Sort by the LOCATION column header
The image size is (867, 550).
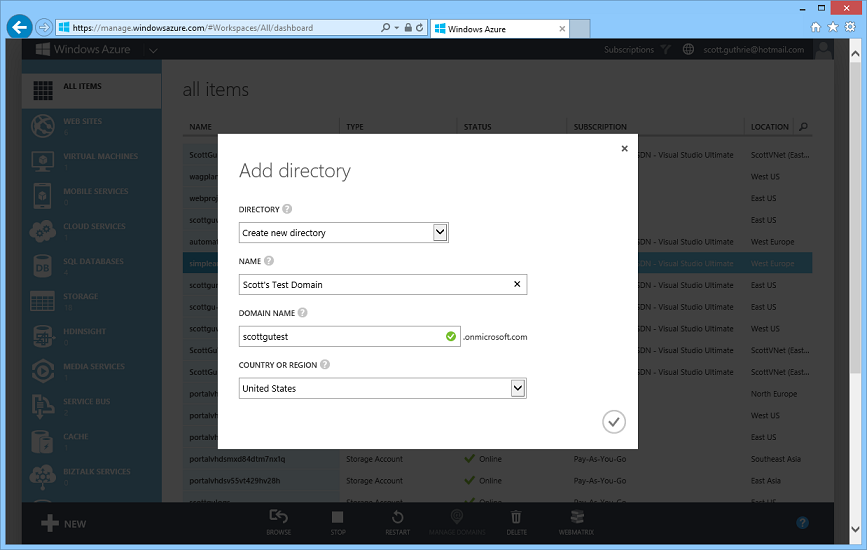coord(769,127)
